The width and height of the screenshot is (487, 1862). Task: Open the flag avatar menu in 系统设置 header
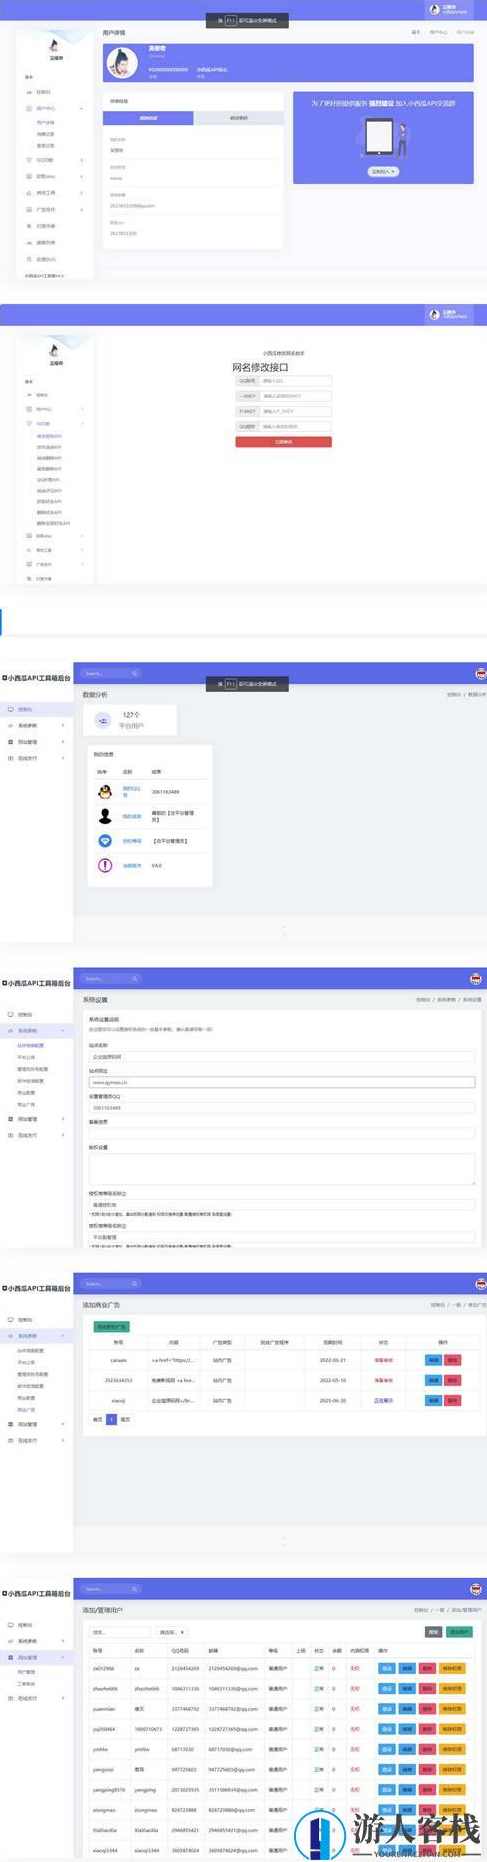click(x=476, y=978)
